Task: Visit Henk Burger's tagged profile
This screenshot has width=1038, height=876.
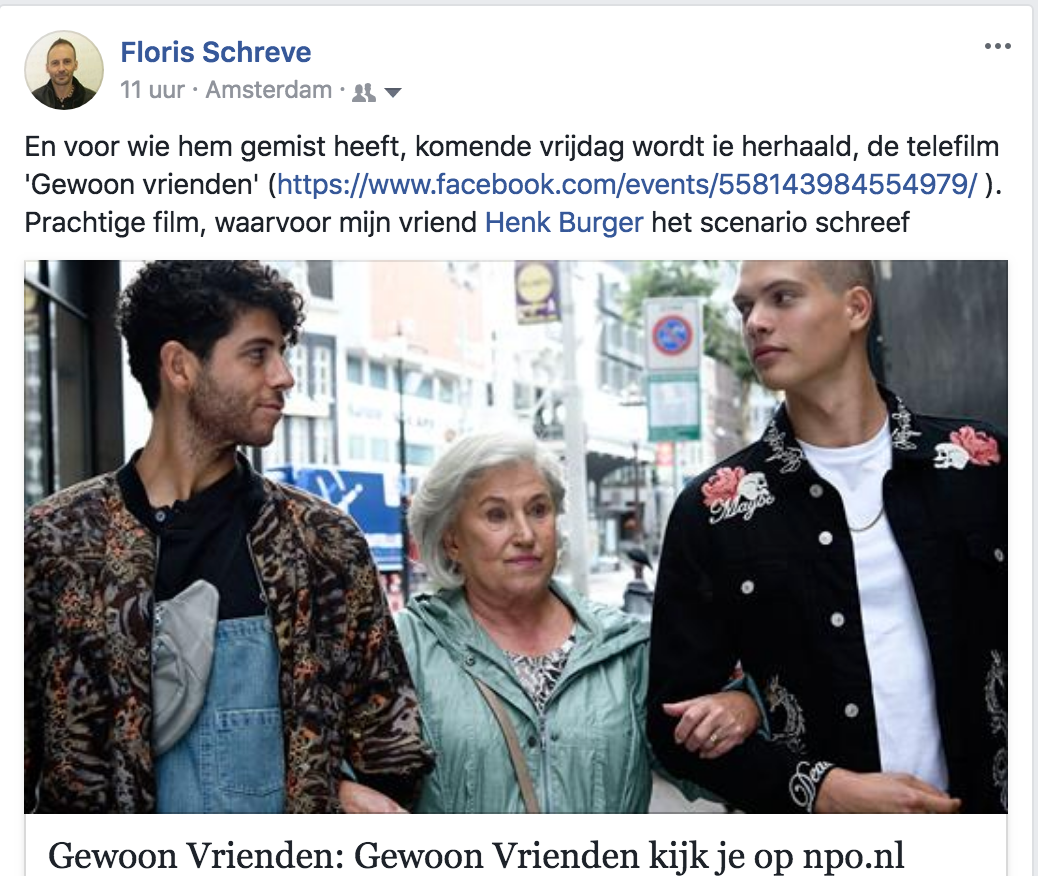Action: (x=564, y=222)
